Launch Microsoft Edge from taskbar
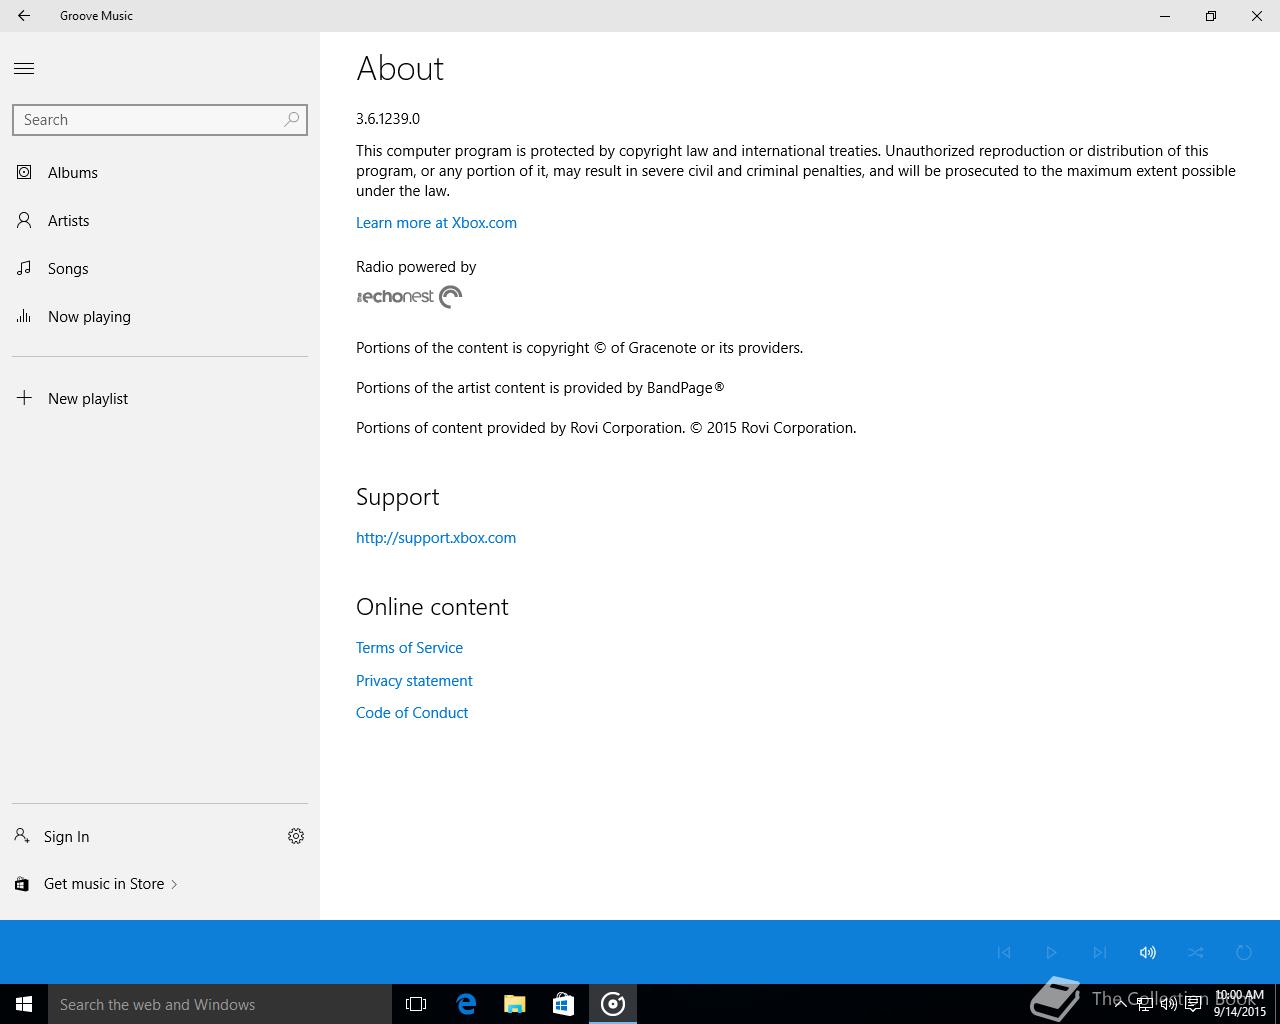1280x1024 pixels. coord(466,1004)
